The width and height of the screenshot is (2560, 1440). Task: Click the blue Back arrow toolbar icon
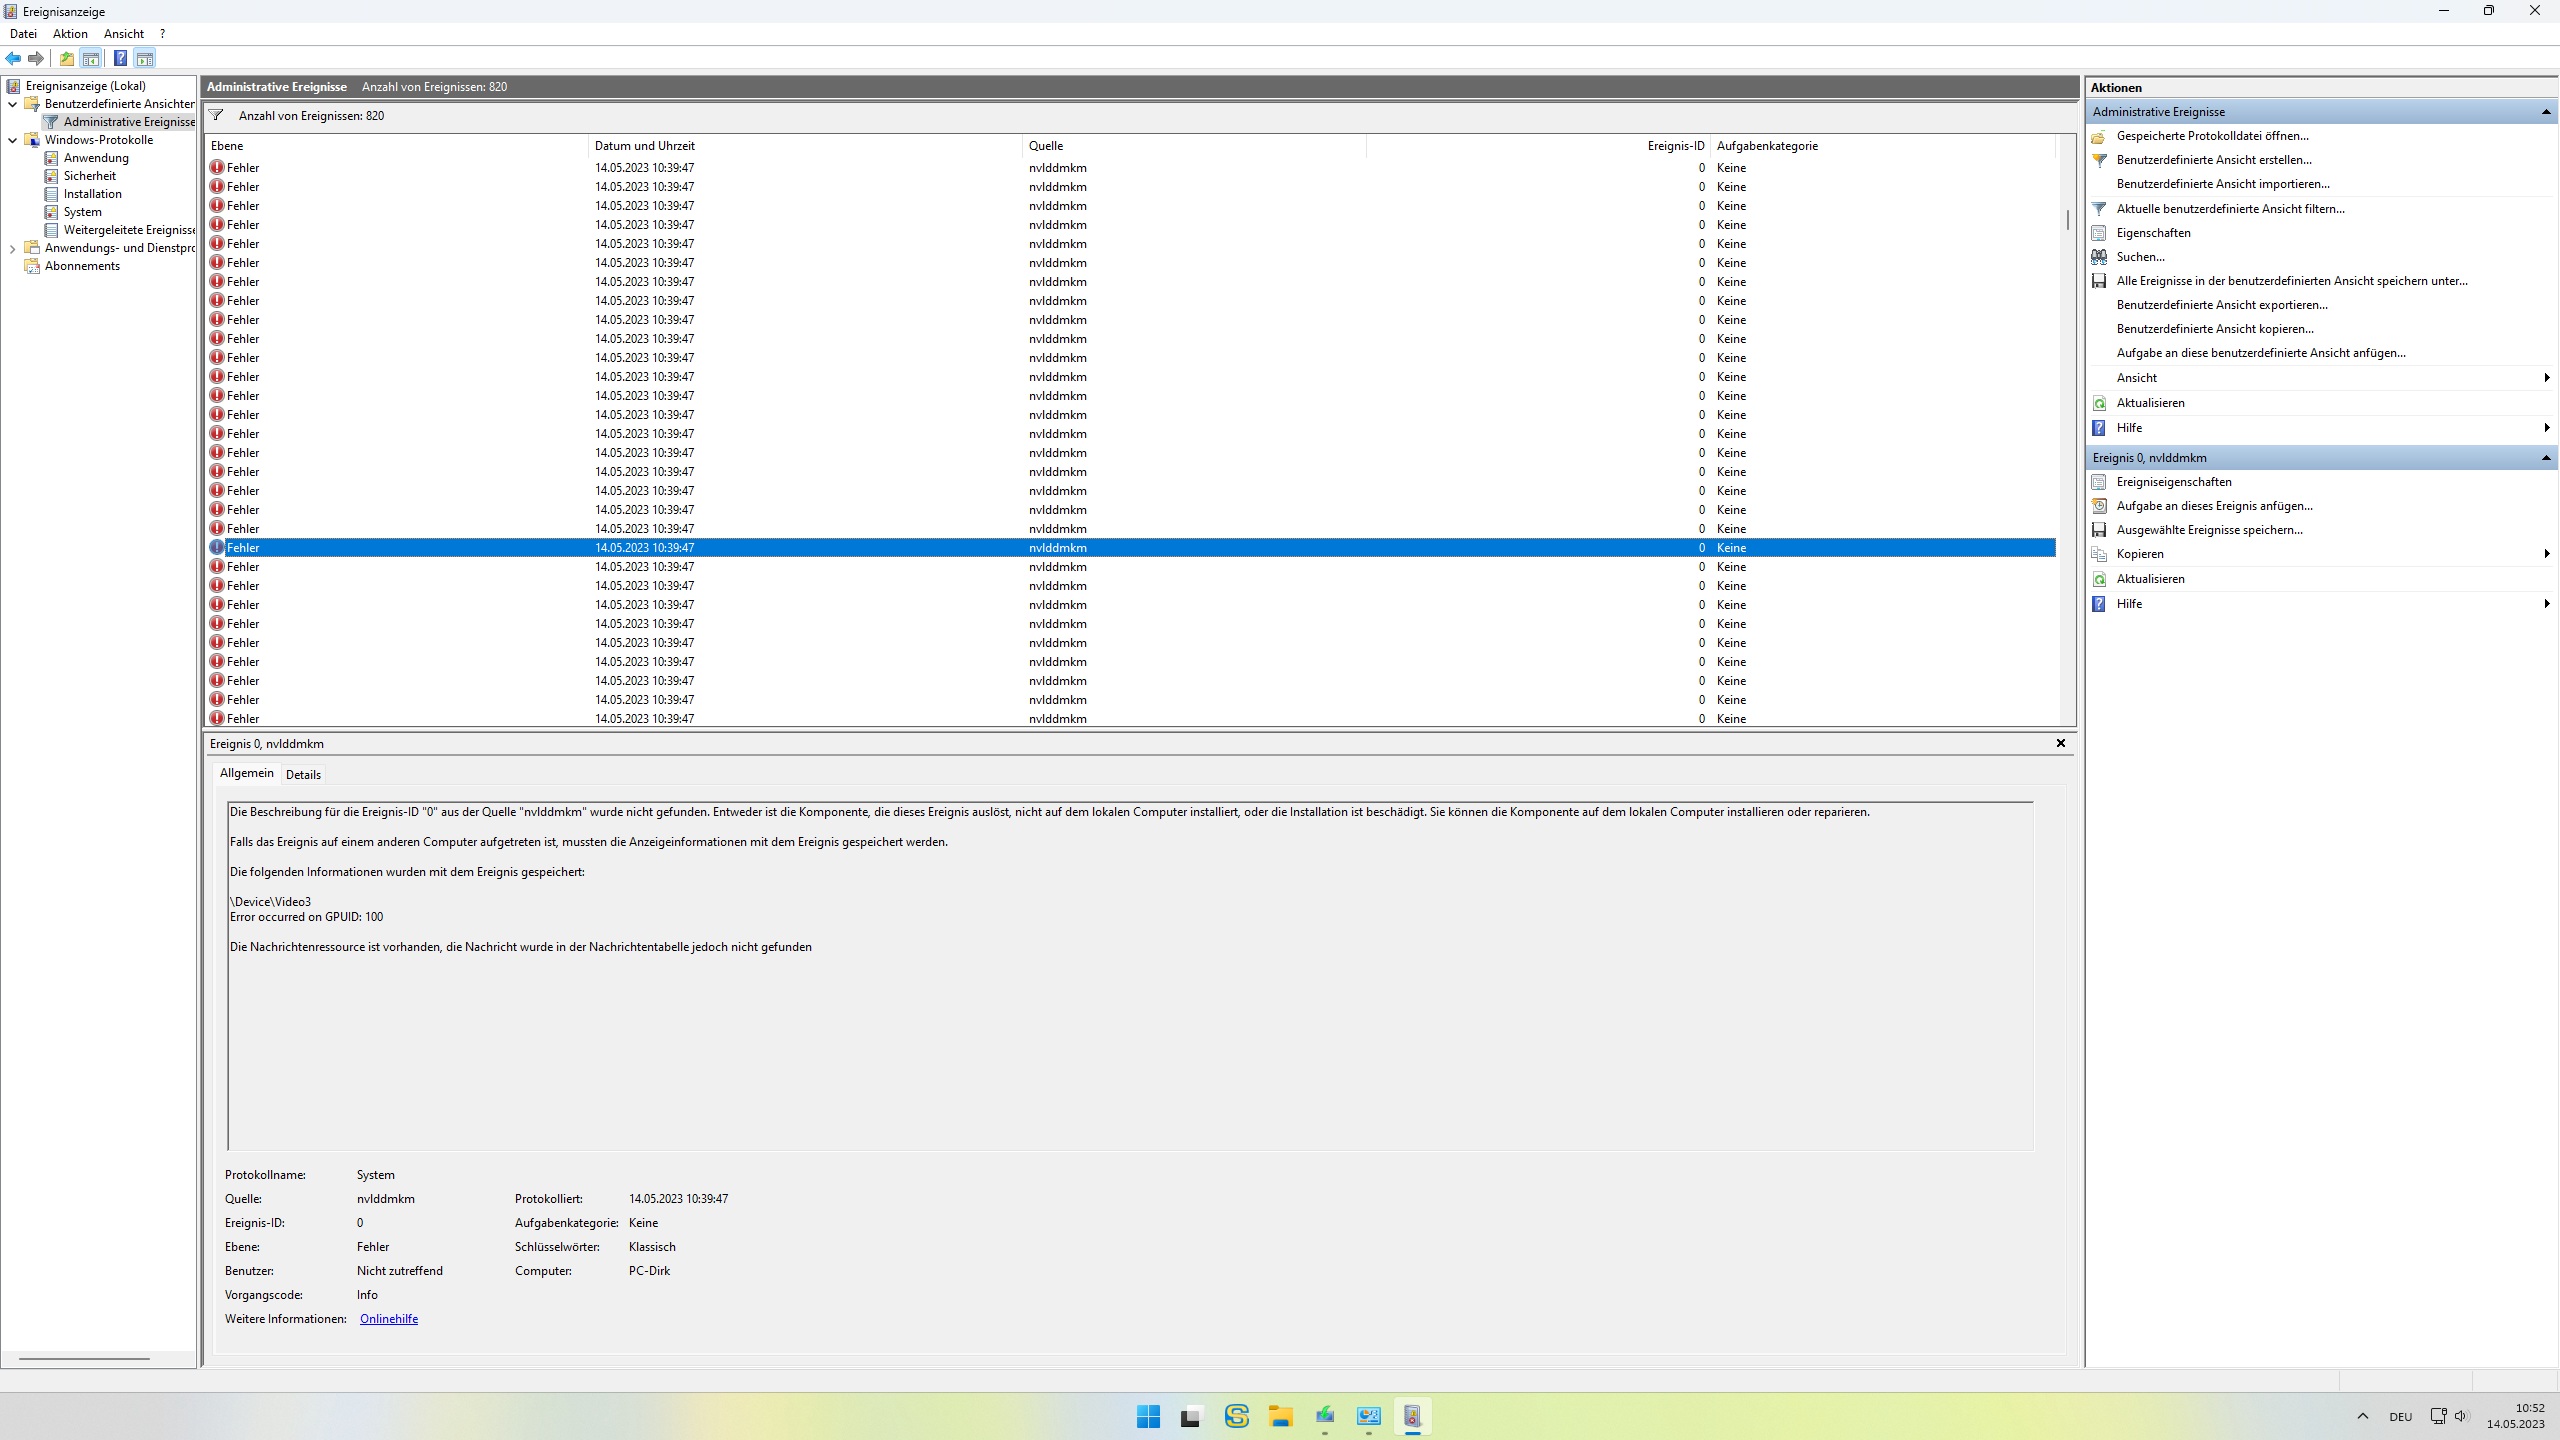[x=13, y=58]
